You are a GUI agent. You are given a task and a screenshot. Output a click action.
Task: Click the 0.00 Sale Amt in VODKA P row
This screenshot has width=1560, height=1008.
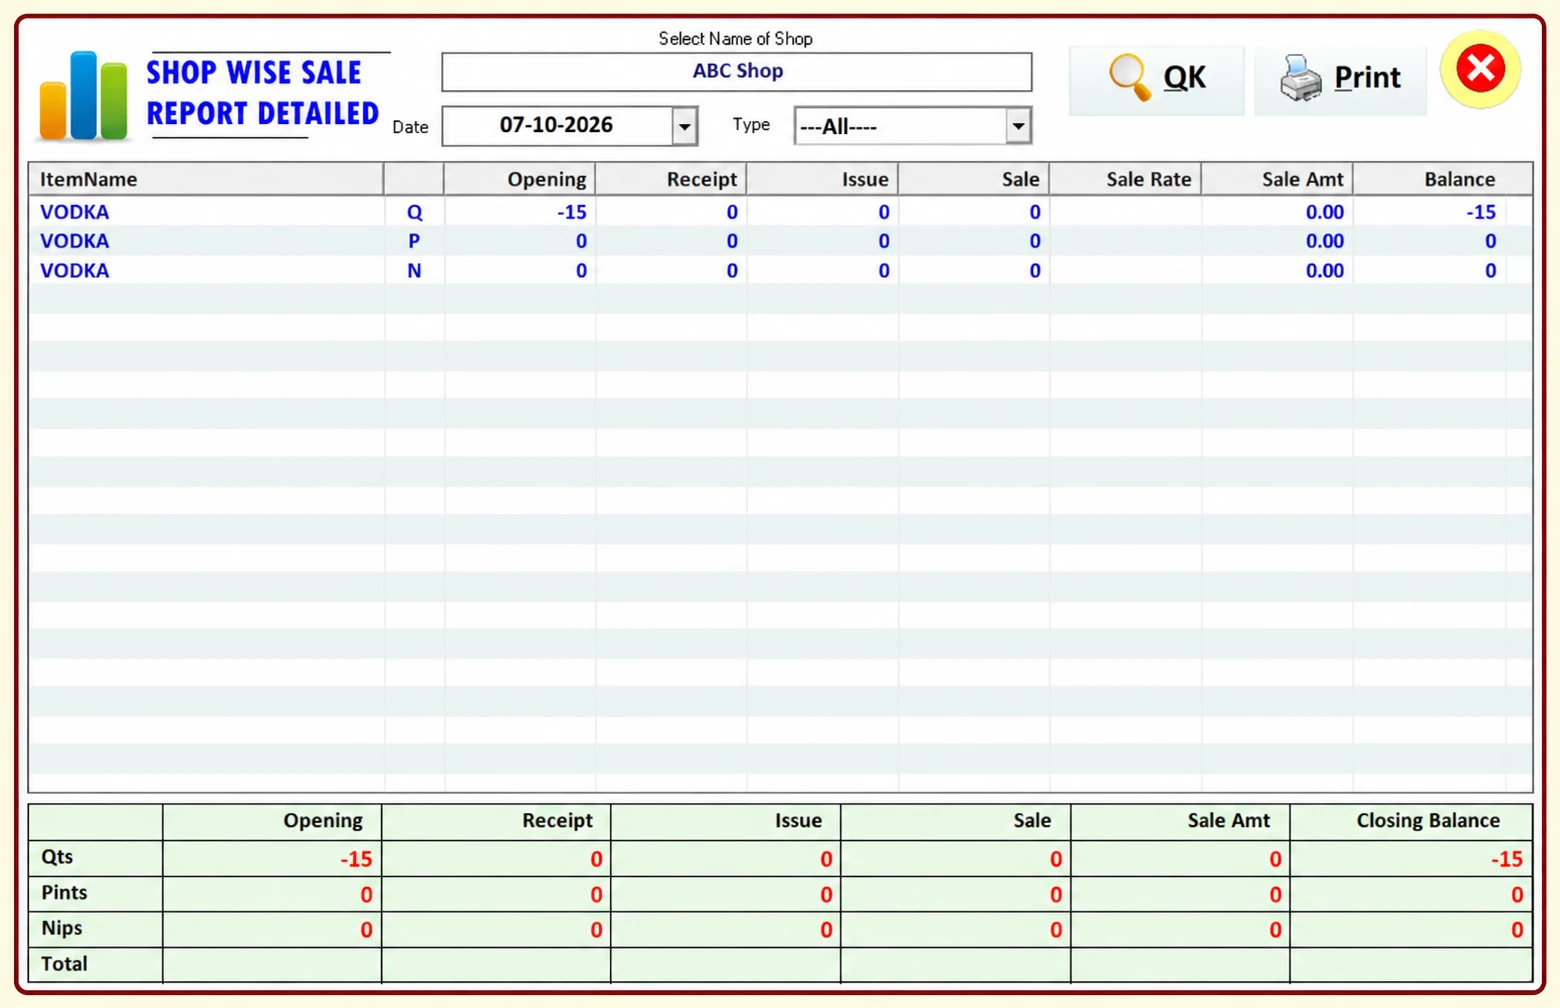point(1325,241)
